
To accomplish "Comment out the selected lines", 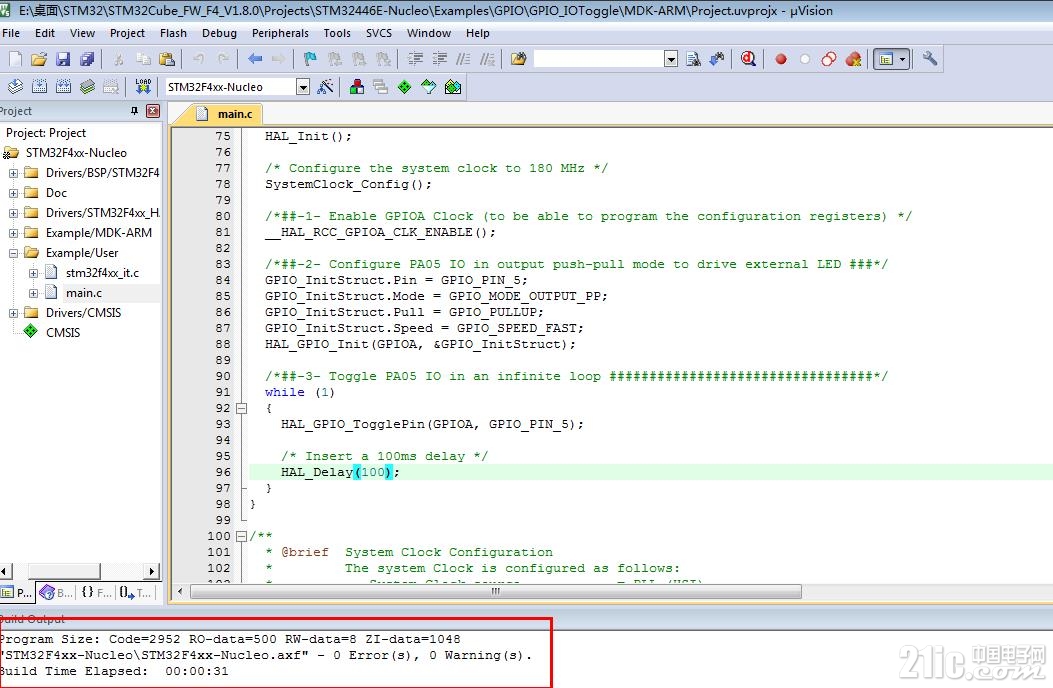I will (x=463, y=59).
